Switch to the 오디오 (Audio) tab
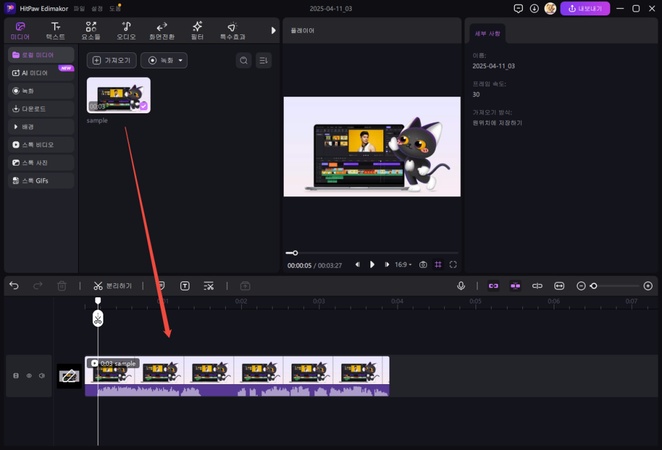 click(x=126, y=29)
